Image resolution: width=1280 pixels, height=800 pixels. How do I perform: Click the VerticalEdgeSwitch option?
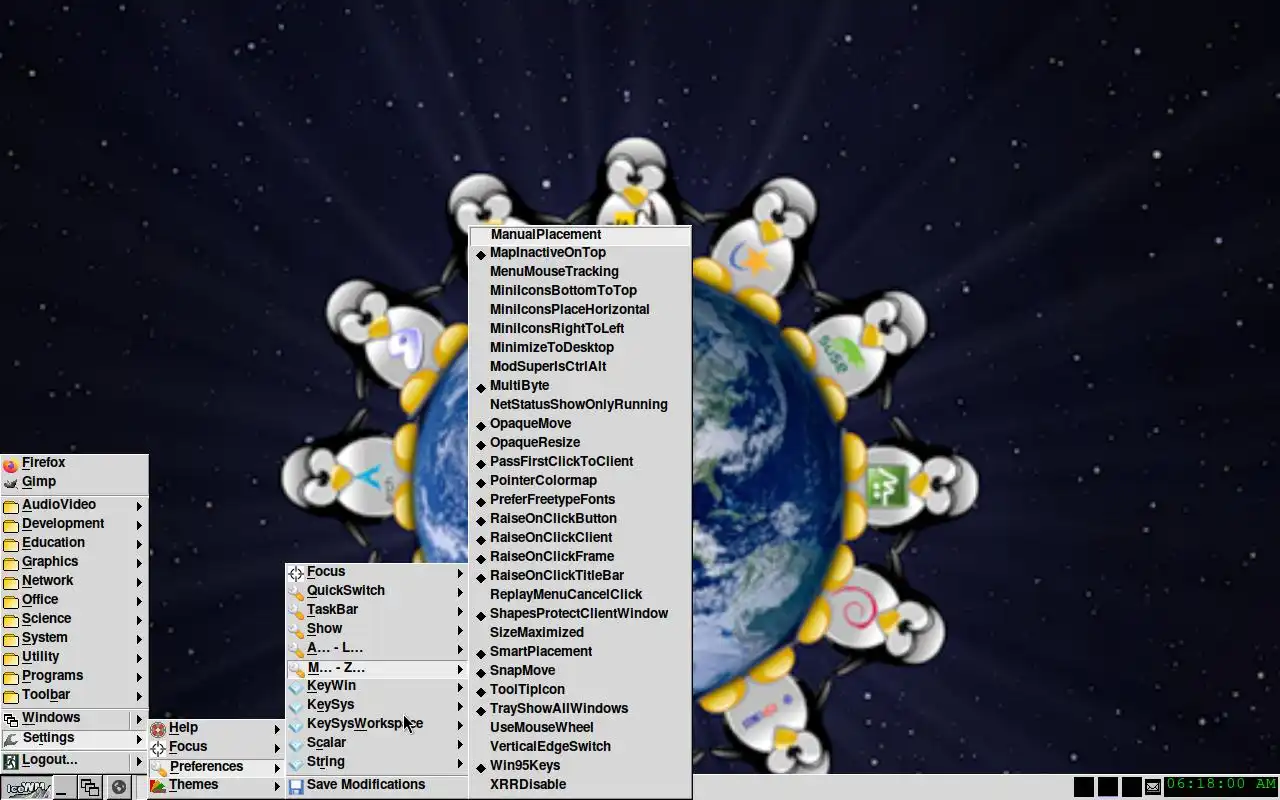point(579,747)
